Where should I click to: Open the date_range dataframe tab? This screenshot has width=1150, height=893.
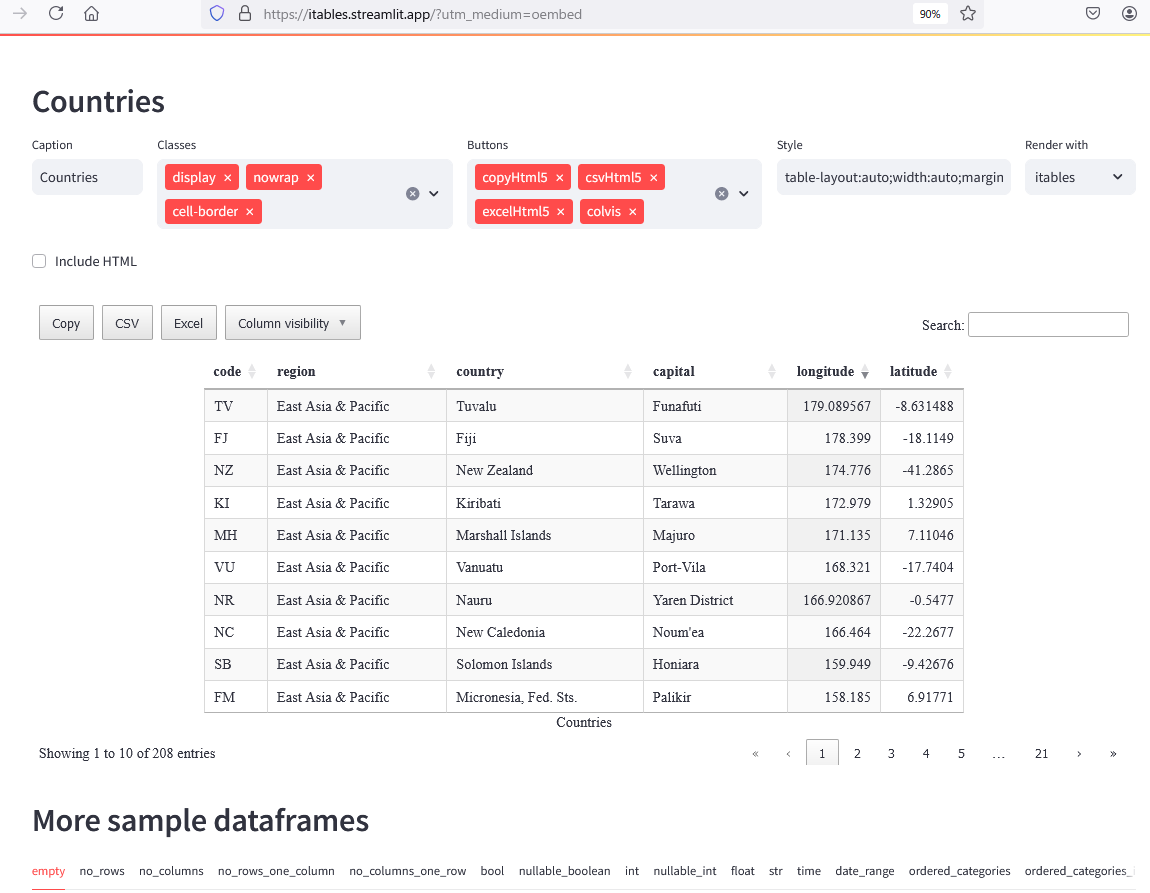coord(865,871)
